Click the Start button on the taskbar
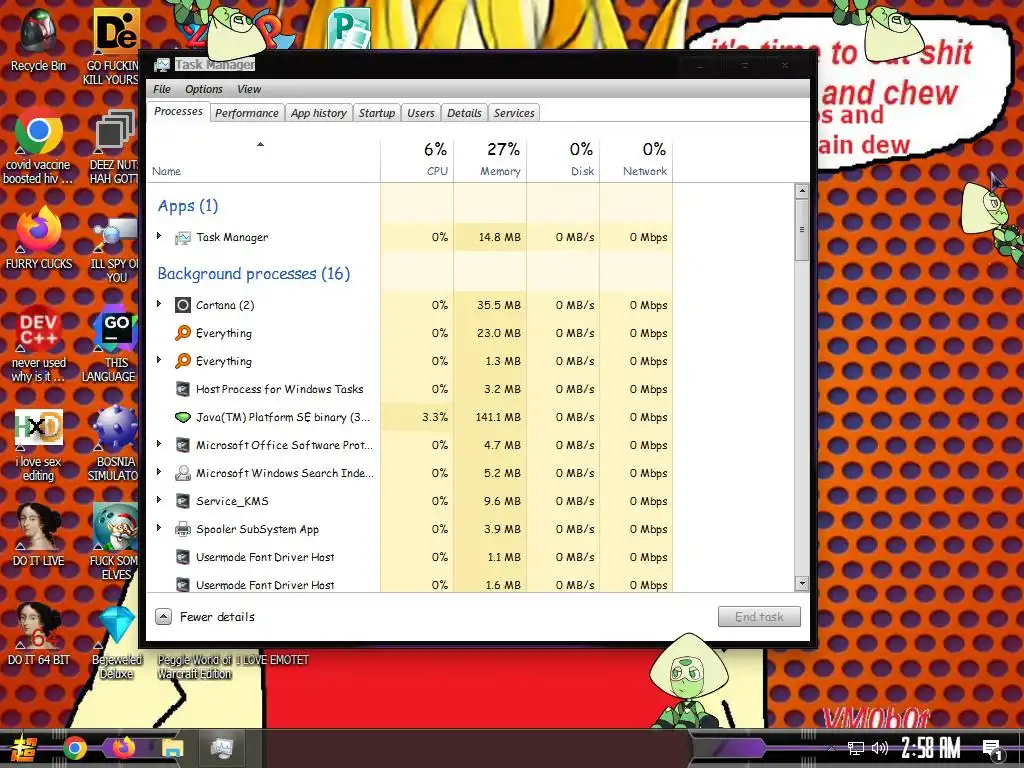Image resolution: width=1024 pixels, height=768 pixels. pos(22,749)
